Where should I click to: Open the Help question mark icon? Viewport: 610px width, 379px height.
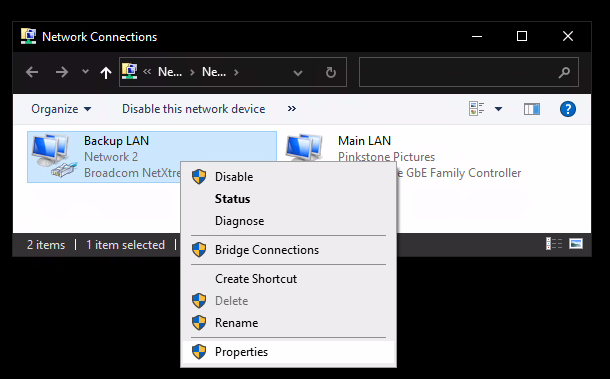568,109
